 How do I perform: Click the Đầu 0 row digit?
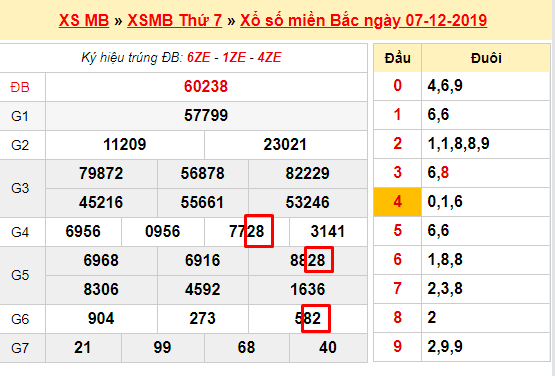click(397, 86)
